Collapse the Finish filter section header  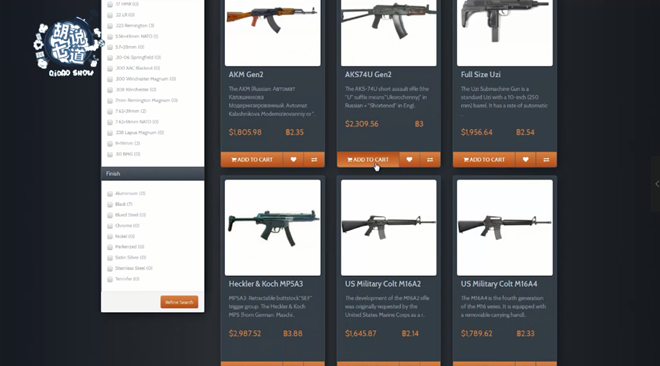(x=153, y=173)
